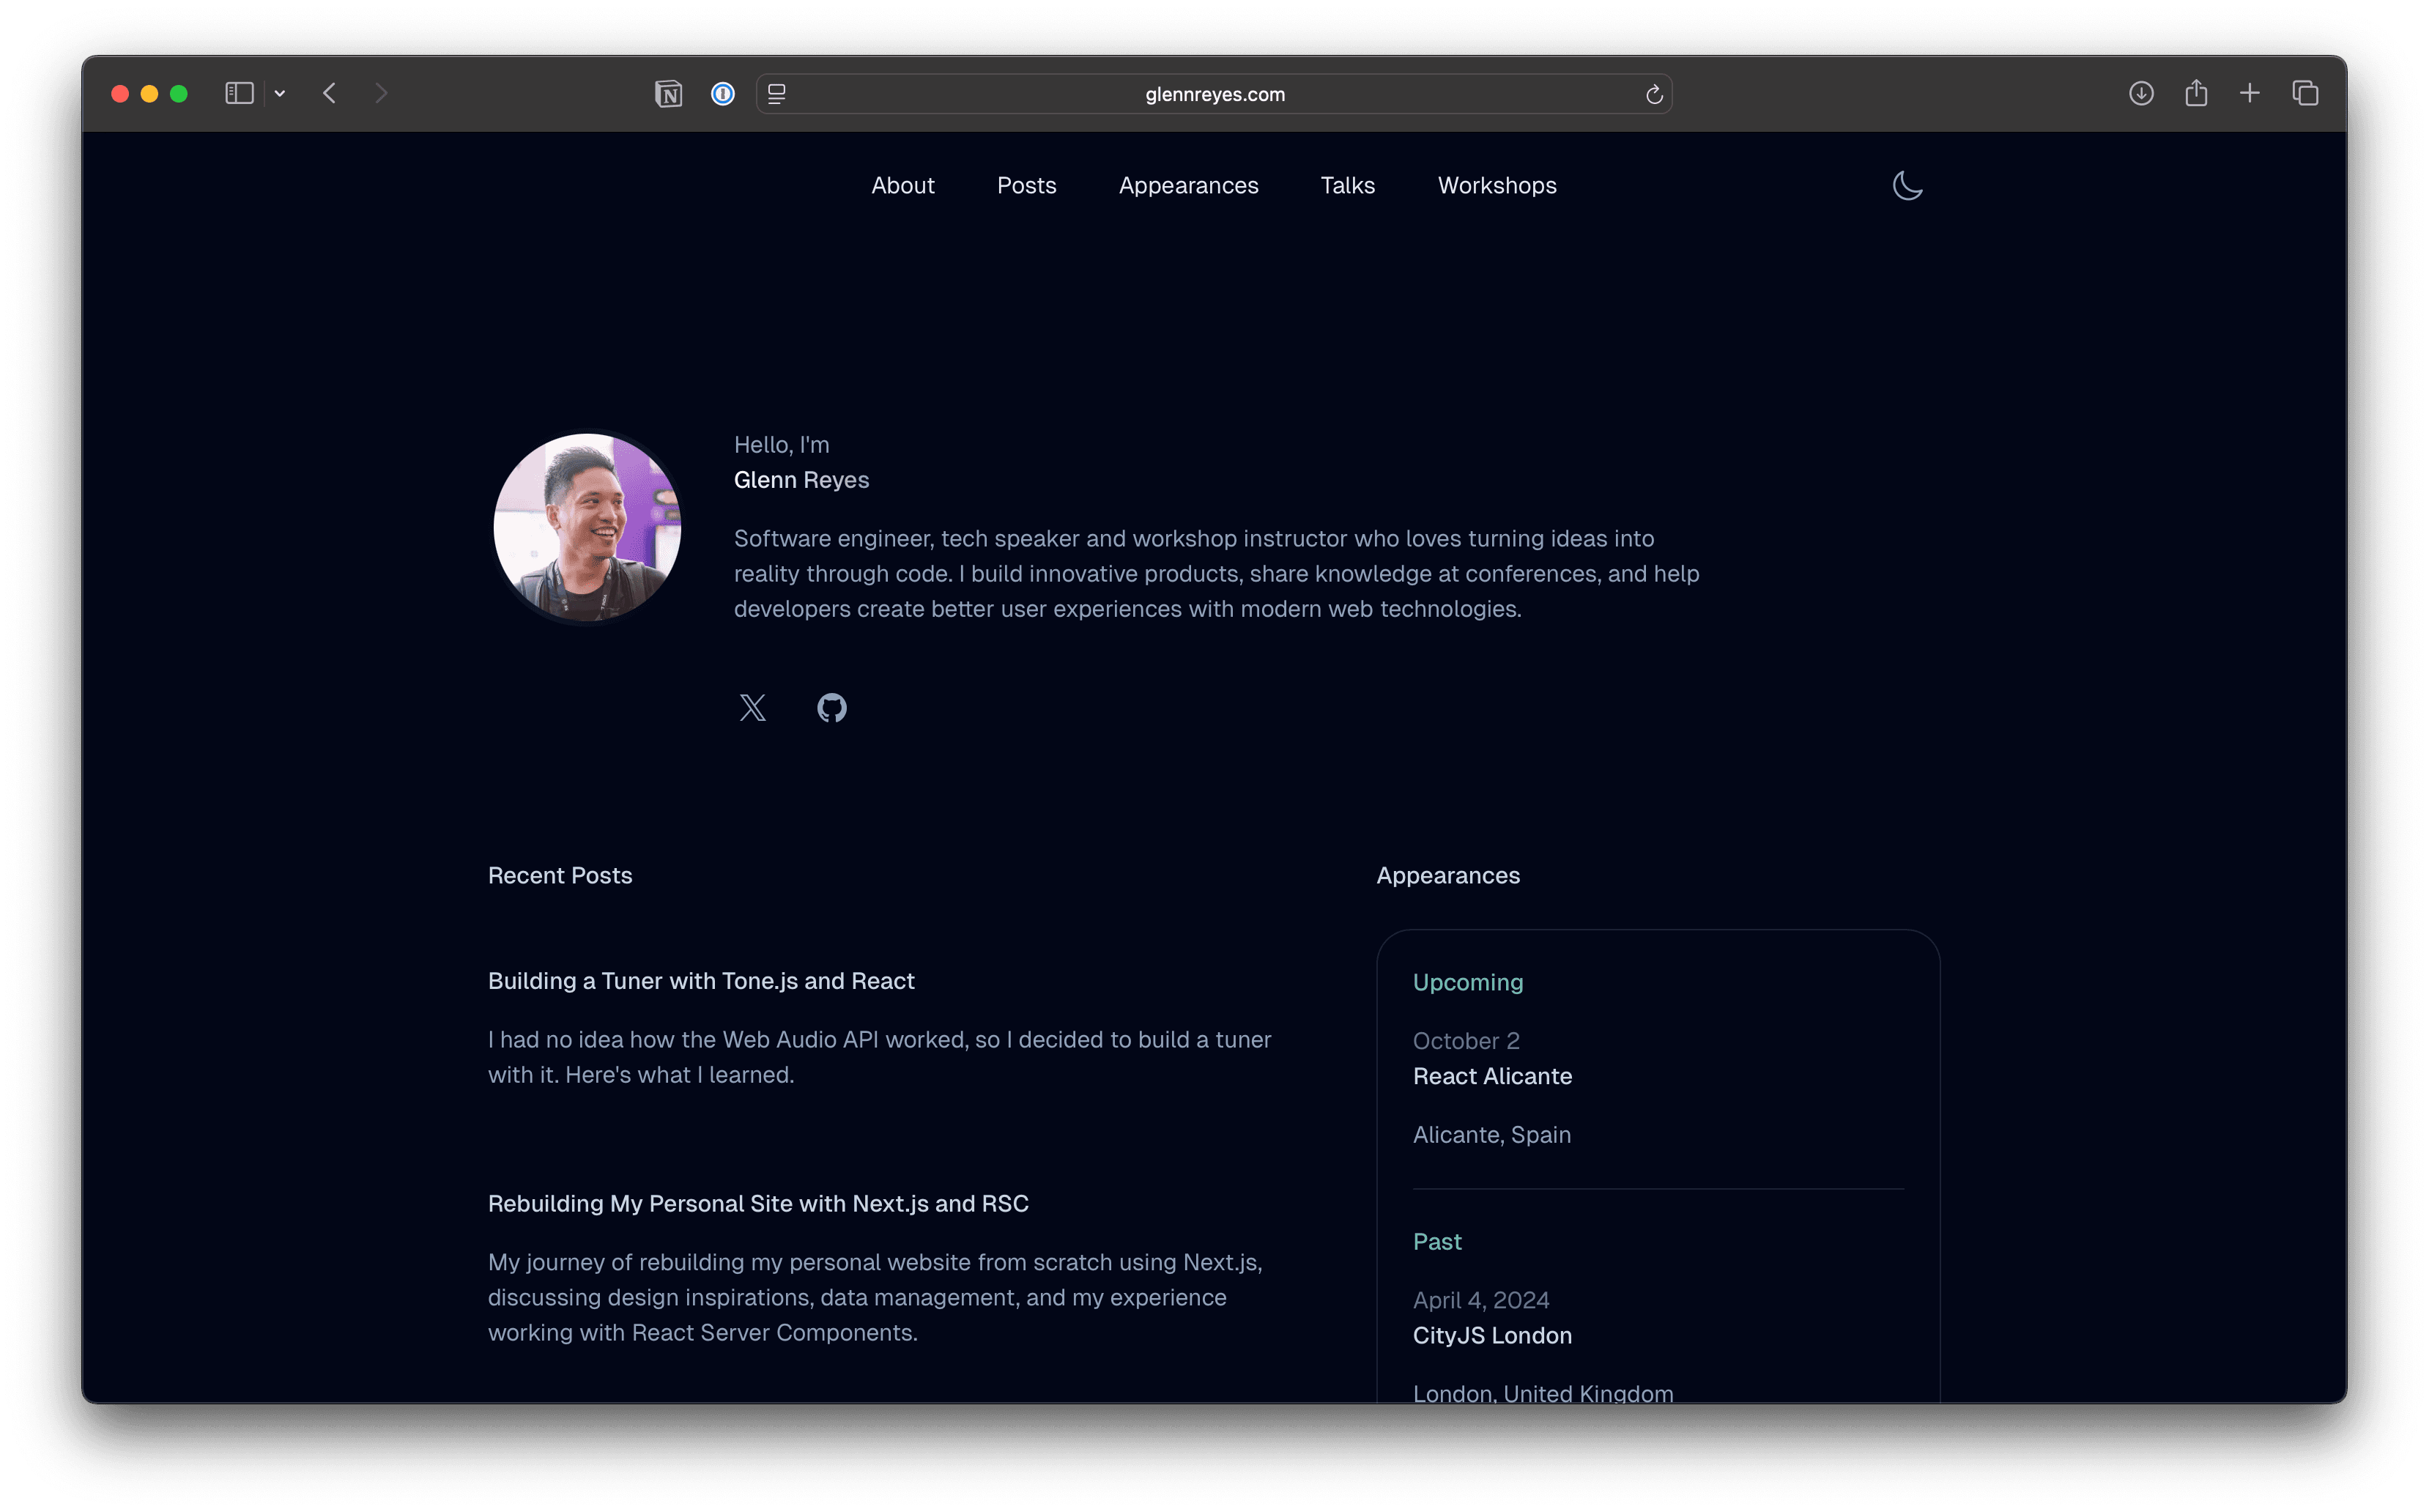Image resolution: width=2429 pixels, height=1512 pixels.
Task: Open the page reader menu icon
Action: tap(777, 94)
